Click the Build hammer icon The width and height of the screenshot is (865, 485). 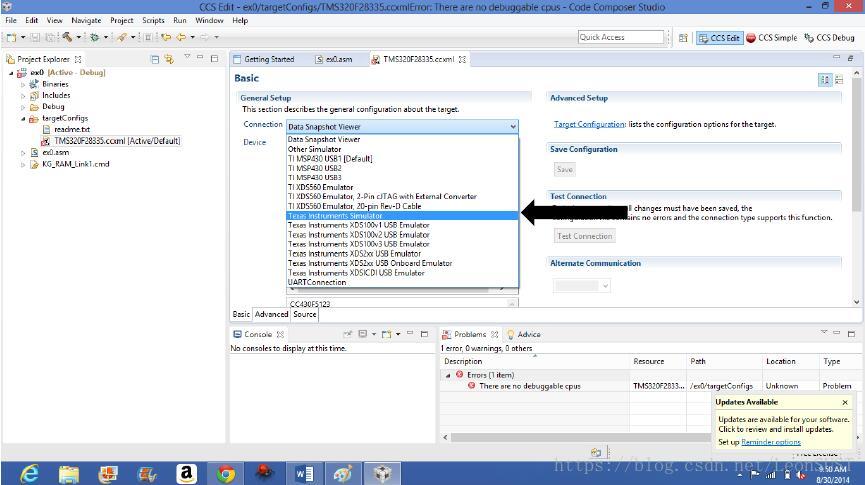click(67, 37)
